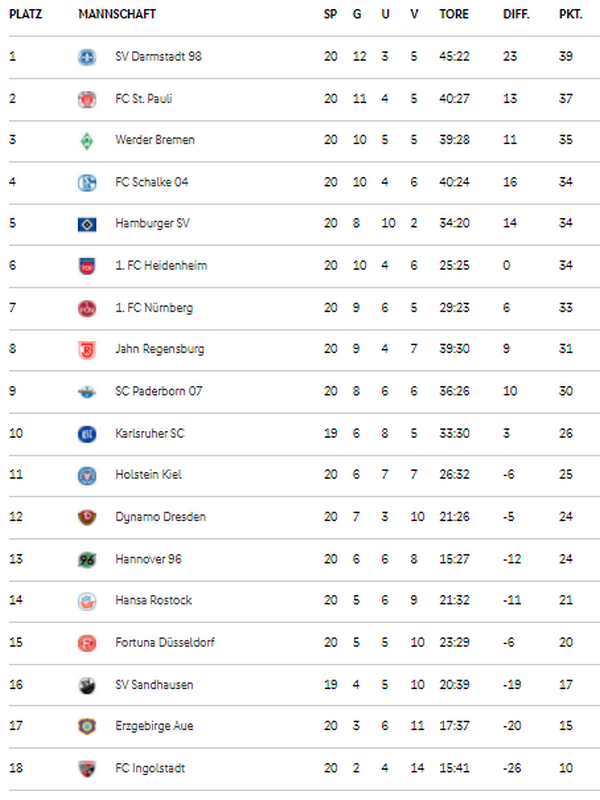Click the Dynamo Dresden crest
The width and height of the screenshot is (600, 800).
click(87, 517)
